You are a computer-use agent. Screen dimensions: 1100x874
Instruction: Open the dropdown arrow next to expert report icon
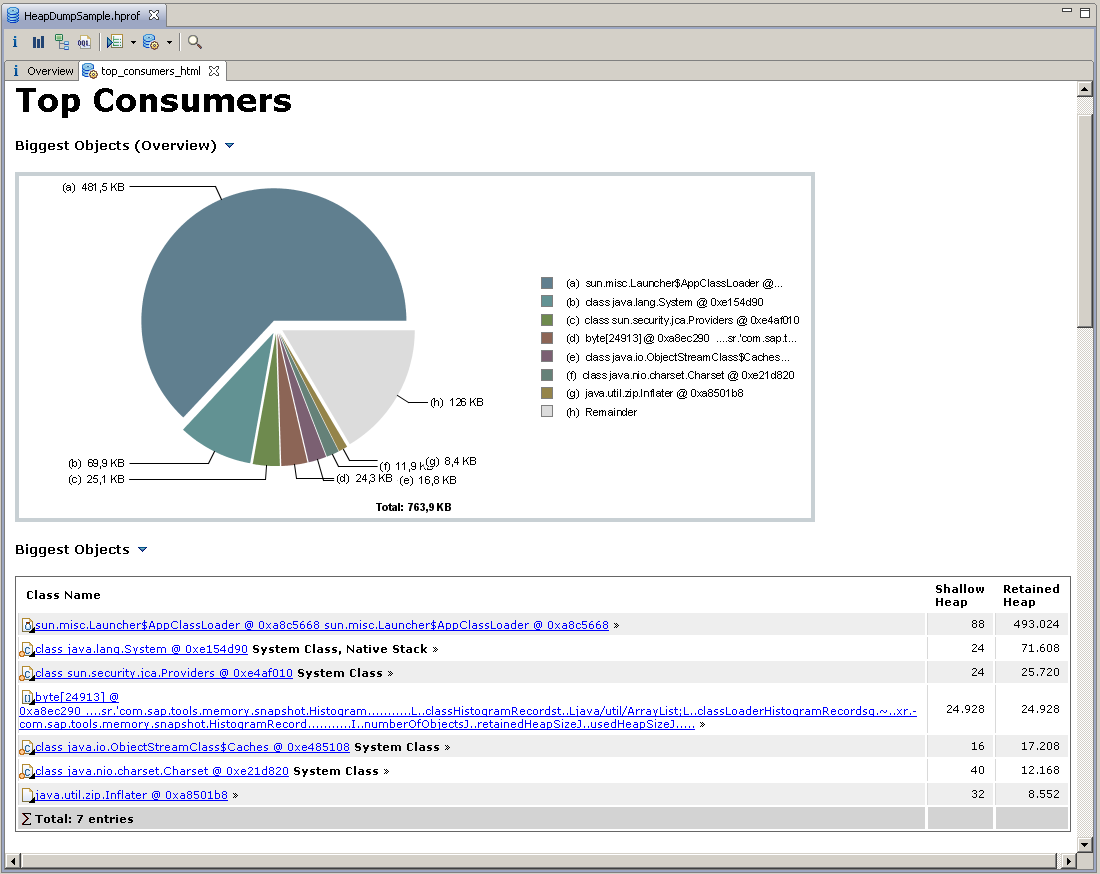pos(131,44)
